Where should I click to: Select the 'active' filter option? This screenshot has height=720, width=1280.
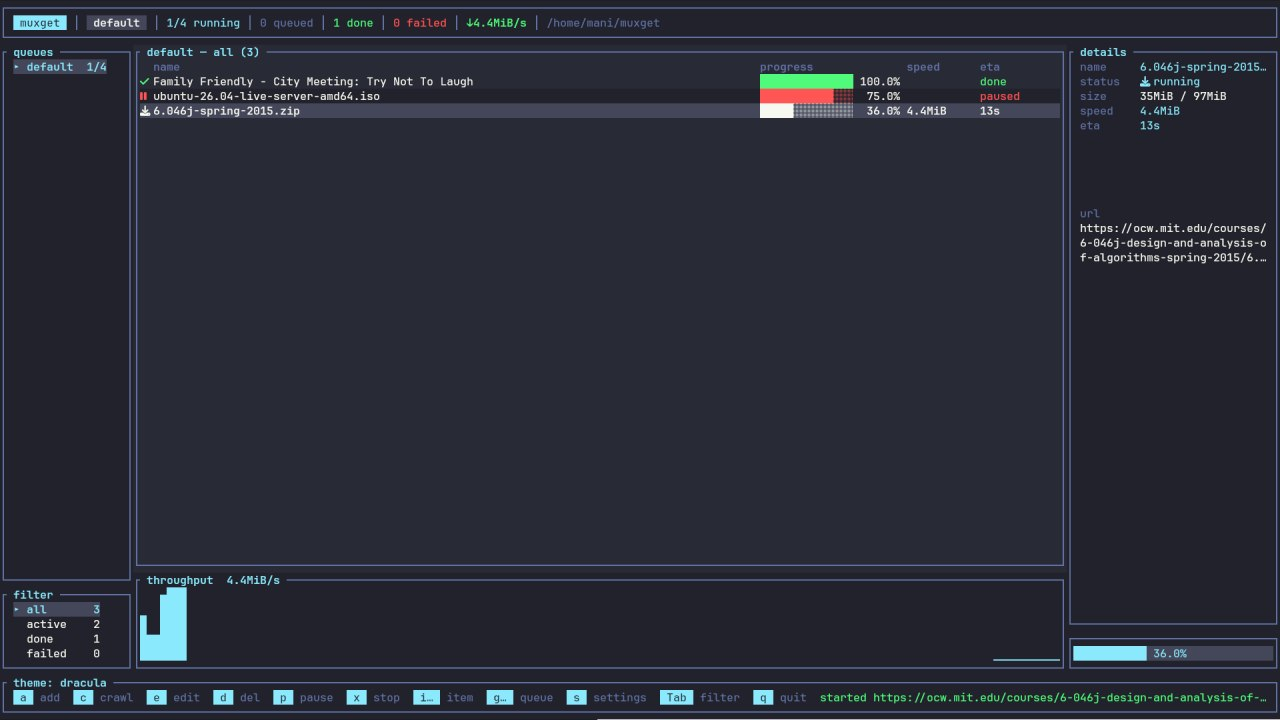(x=57, y=625)
